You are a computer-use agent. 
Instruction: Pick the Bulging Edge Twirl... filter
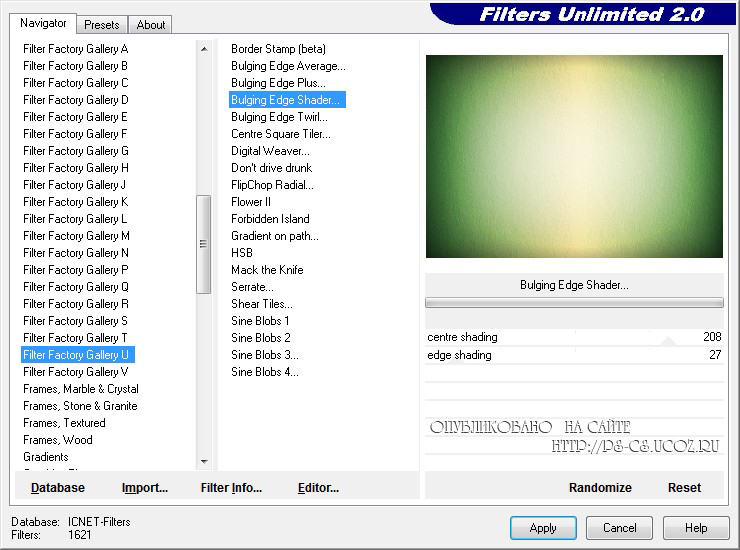(x=279, y=117)
